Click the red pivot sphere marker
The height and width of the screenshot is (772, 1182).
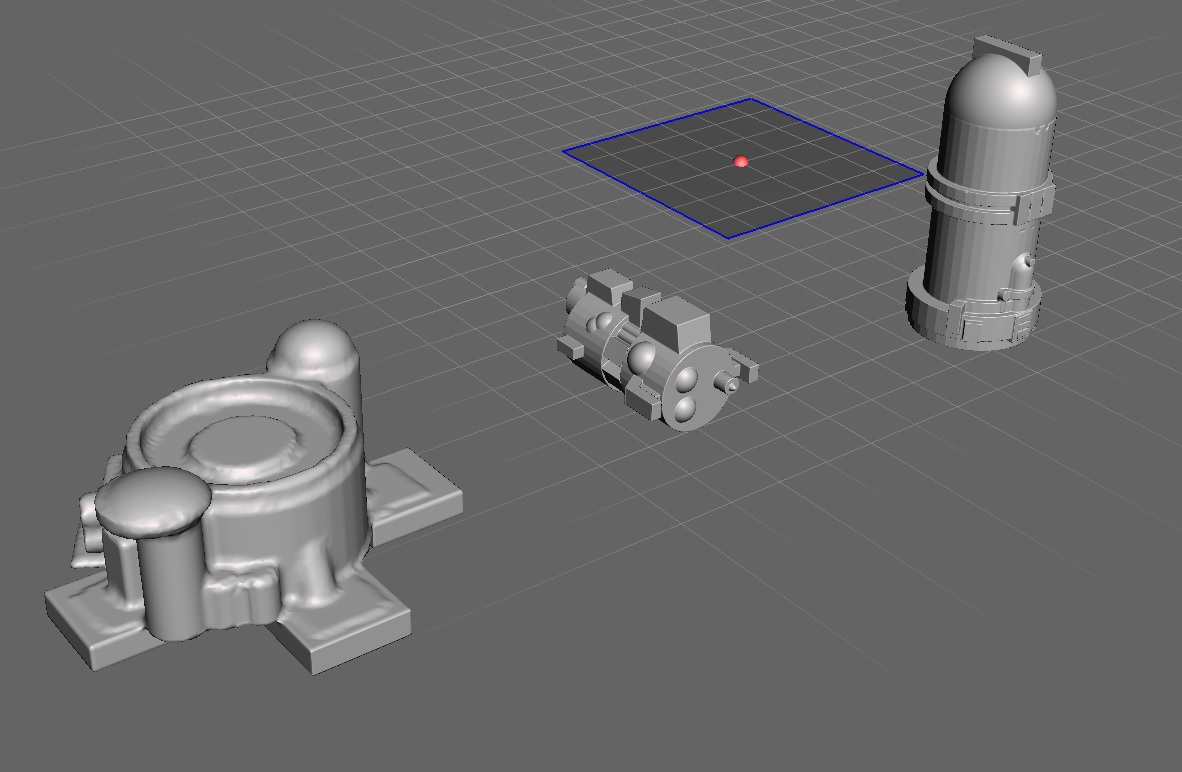point(740,161)
